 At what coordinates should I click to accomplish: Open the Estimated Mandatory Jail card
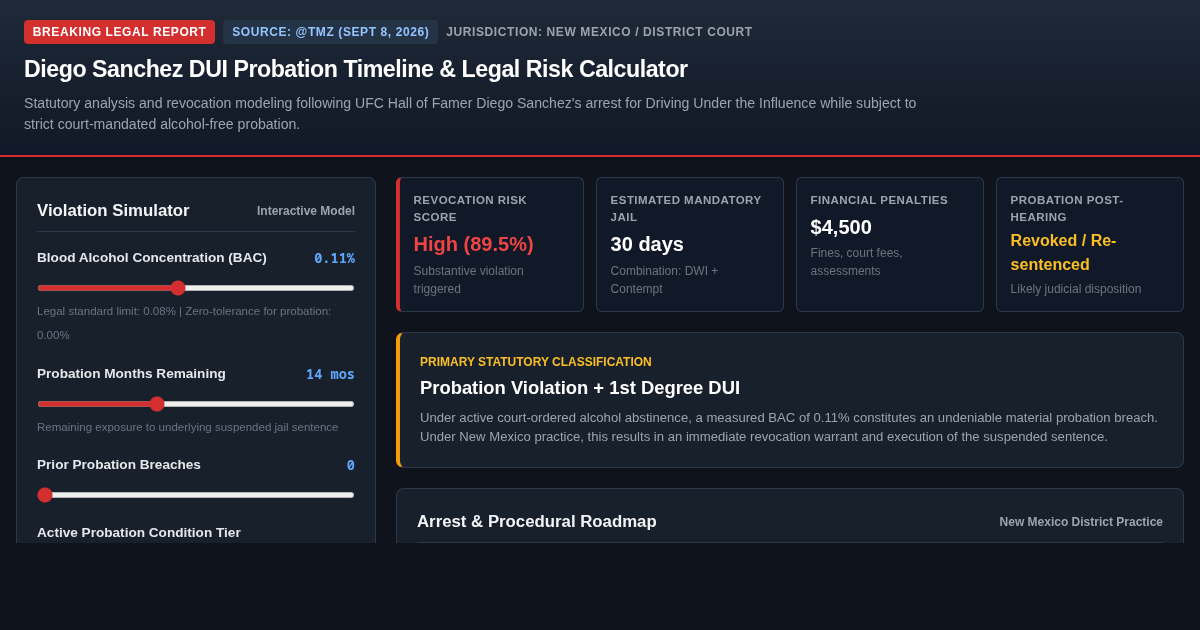pos(690,245)
